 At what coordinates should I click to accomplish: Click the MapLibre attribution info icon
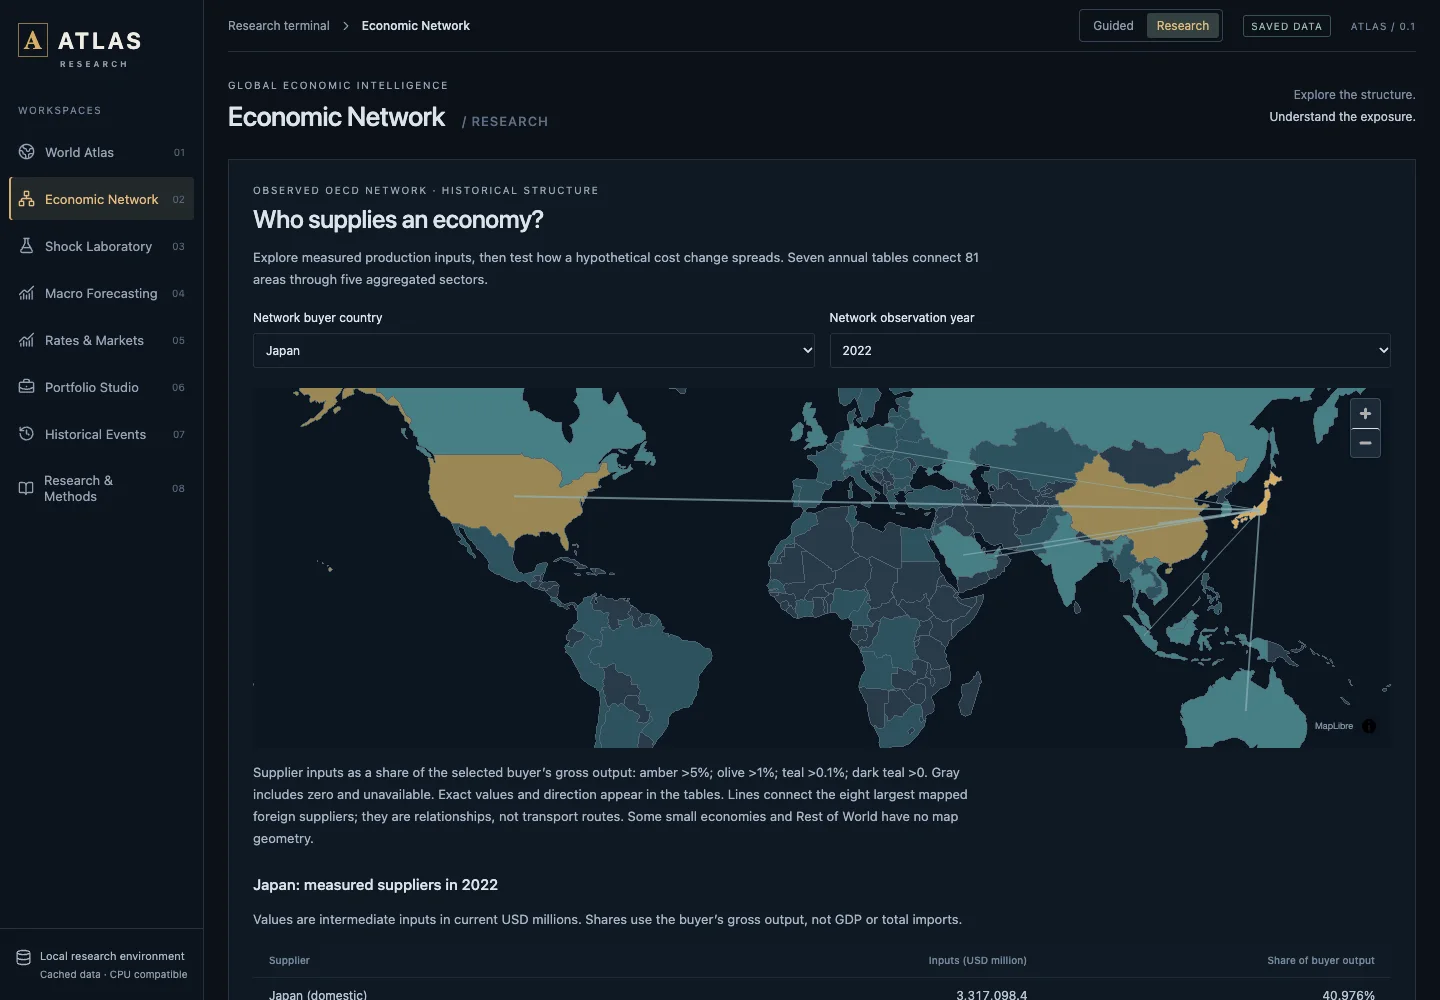[x=1369, y=726]
